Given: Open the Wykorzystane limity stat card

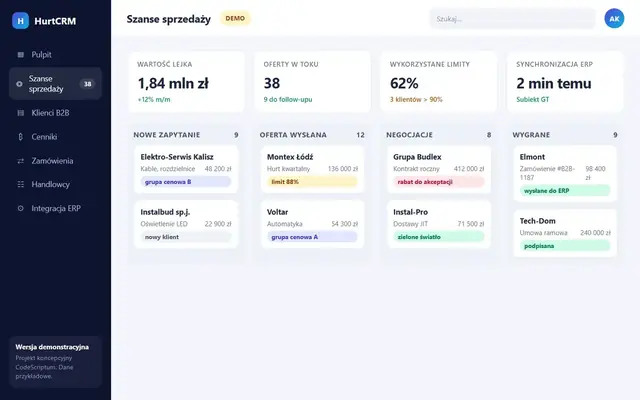Looking at the screenshot, I should pos(439,82).
